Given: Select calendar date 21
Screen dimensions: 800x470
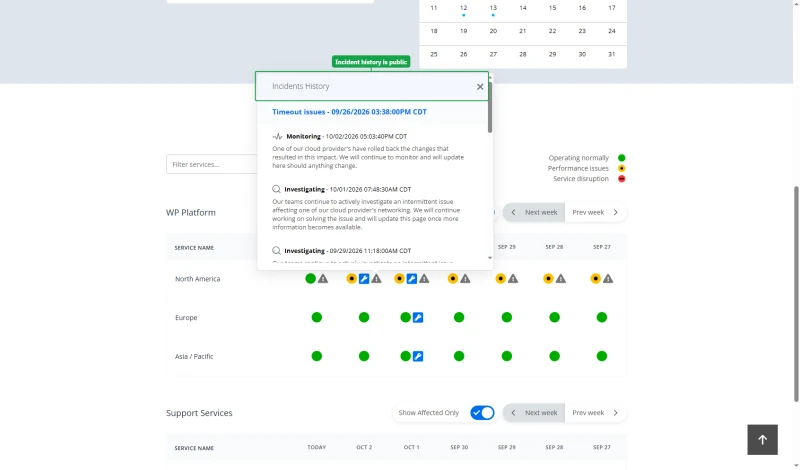Looking at the screenshot, I should click(x=522, y=31).
